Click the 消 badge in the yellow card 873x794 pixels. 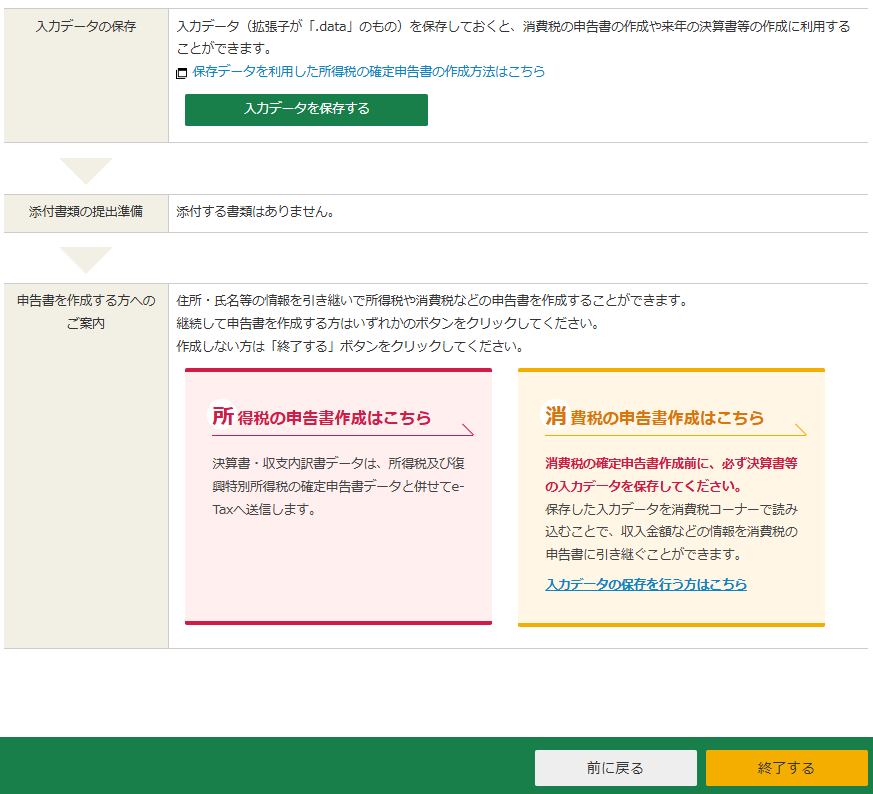(x=556, y=416)
